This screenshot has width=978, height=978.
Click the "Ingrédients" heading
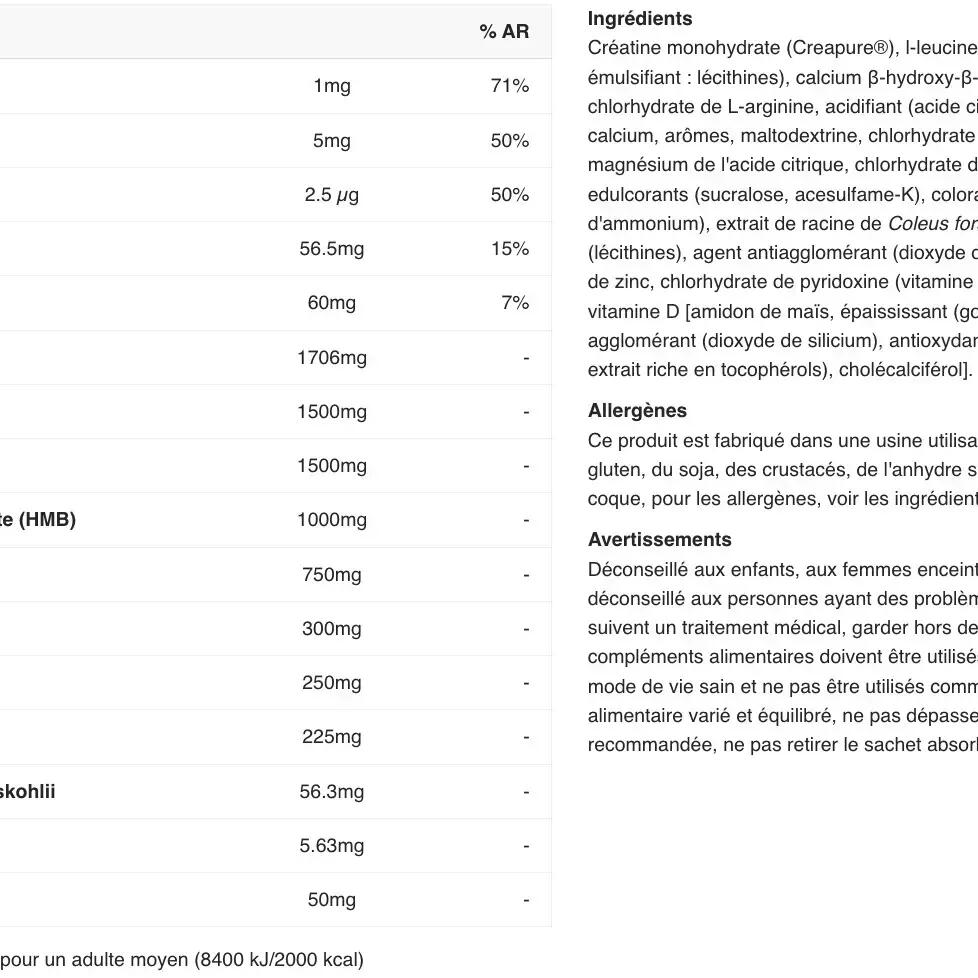(x=640, y=19)
